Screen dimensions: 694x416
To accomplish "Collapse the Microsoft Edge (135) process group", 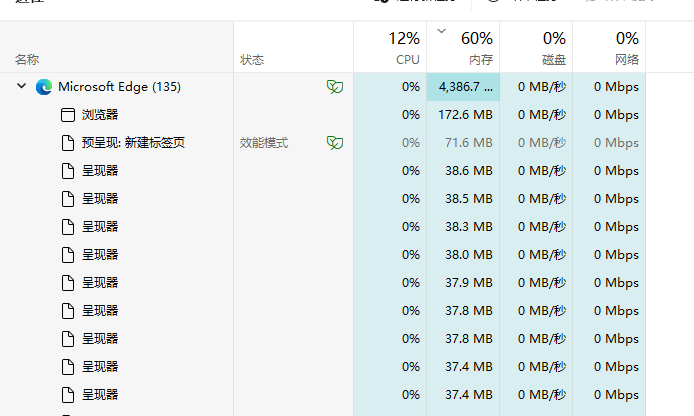I will point(21,86).
